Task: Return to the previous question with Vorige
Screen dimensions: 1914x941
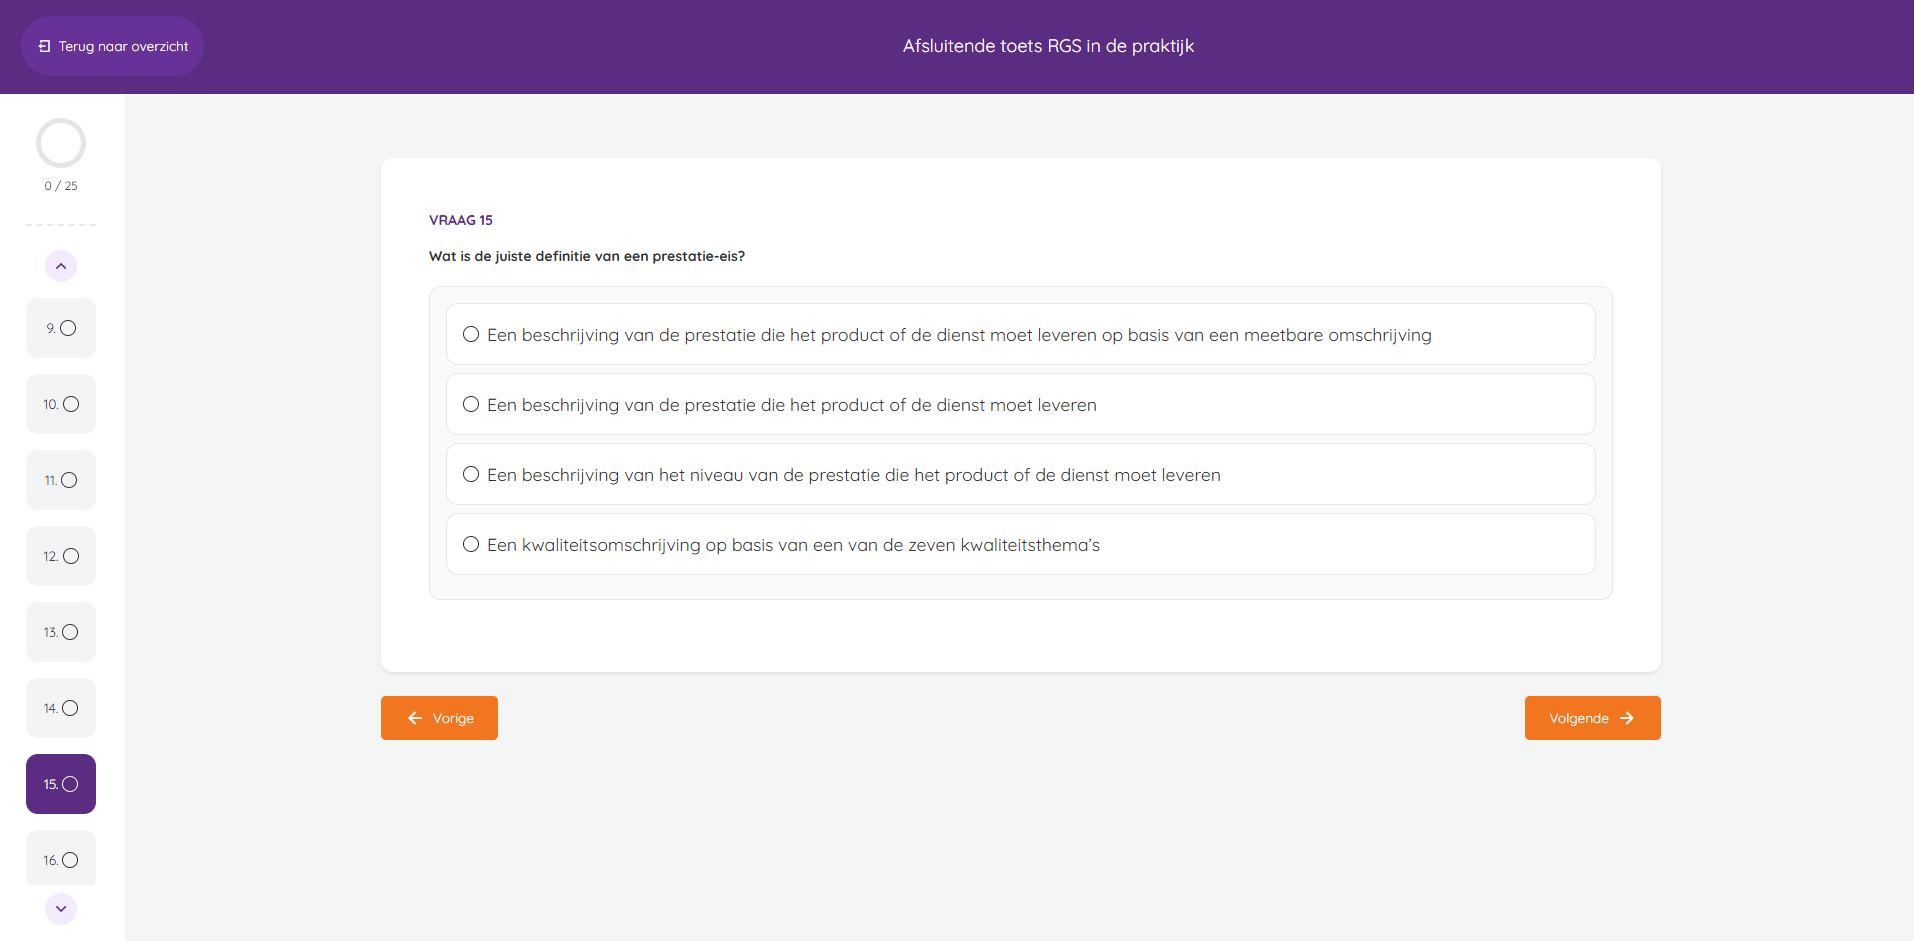Action: coord(439,718)
